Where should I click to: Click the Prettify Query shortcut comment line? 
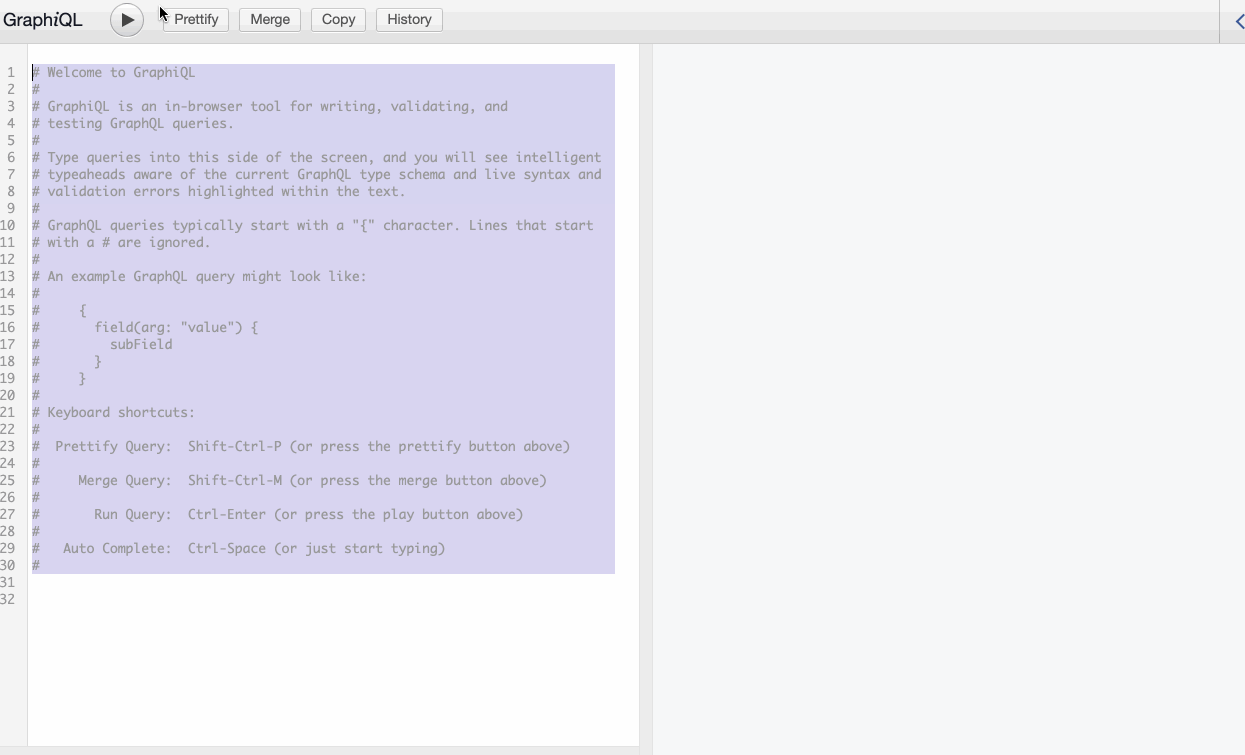point(300,446)
